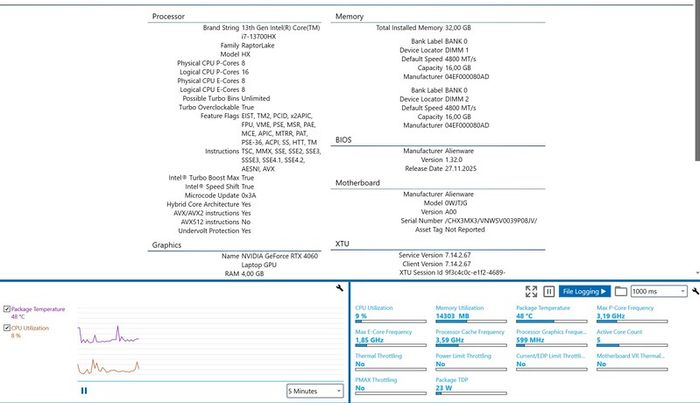Select the Package TDP 23 W monitor
Viewport: 700px width, 403px height.
(x=471, y=386)
